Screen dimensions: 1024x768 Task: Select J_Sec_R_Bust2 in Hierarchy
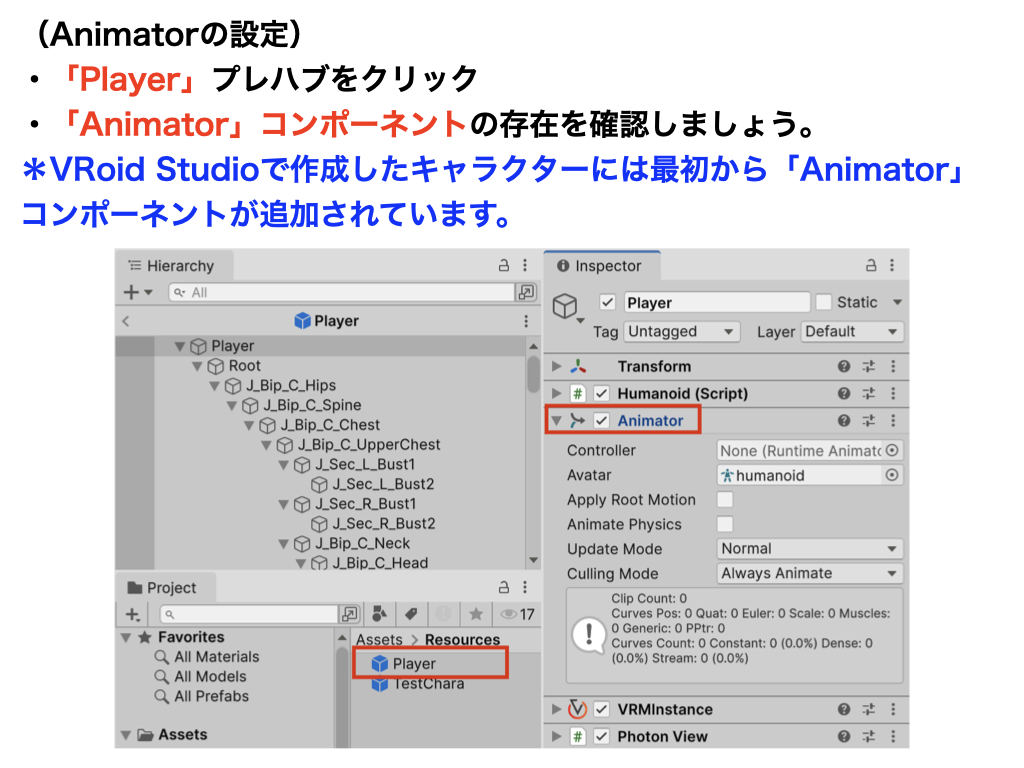click(x=383, y=524)
